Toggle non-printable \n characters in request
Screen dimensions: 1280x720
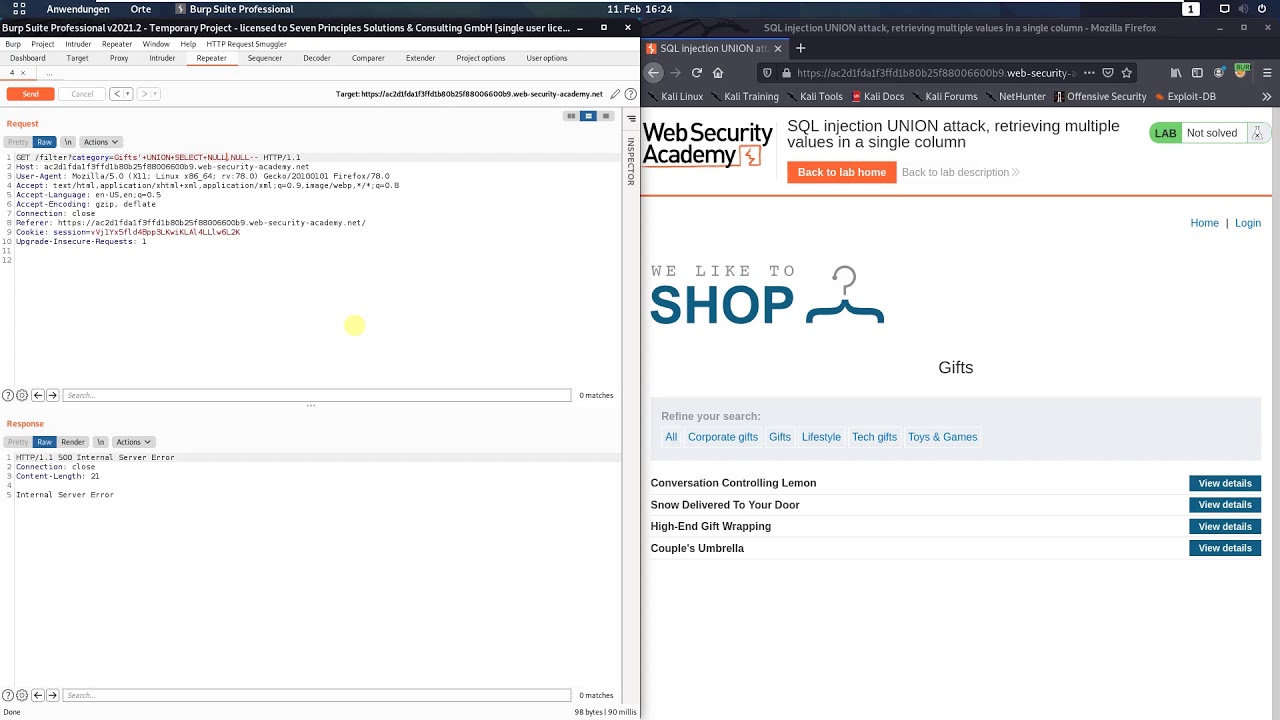pos(68,142)
